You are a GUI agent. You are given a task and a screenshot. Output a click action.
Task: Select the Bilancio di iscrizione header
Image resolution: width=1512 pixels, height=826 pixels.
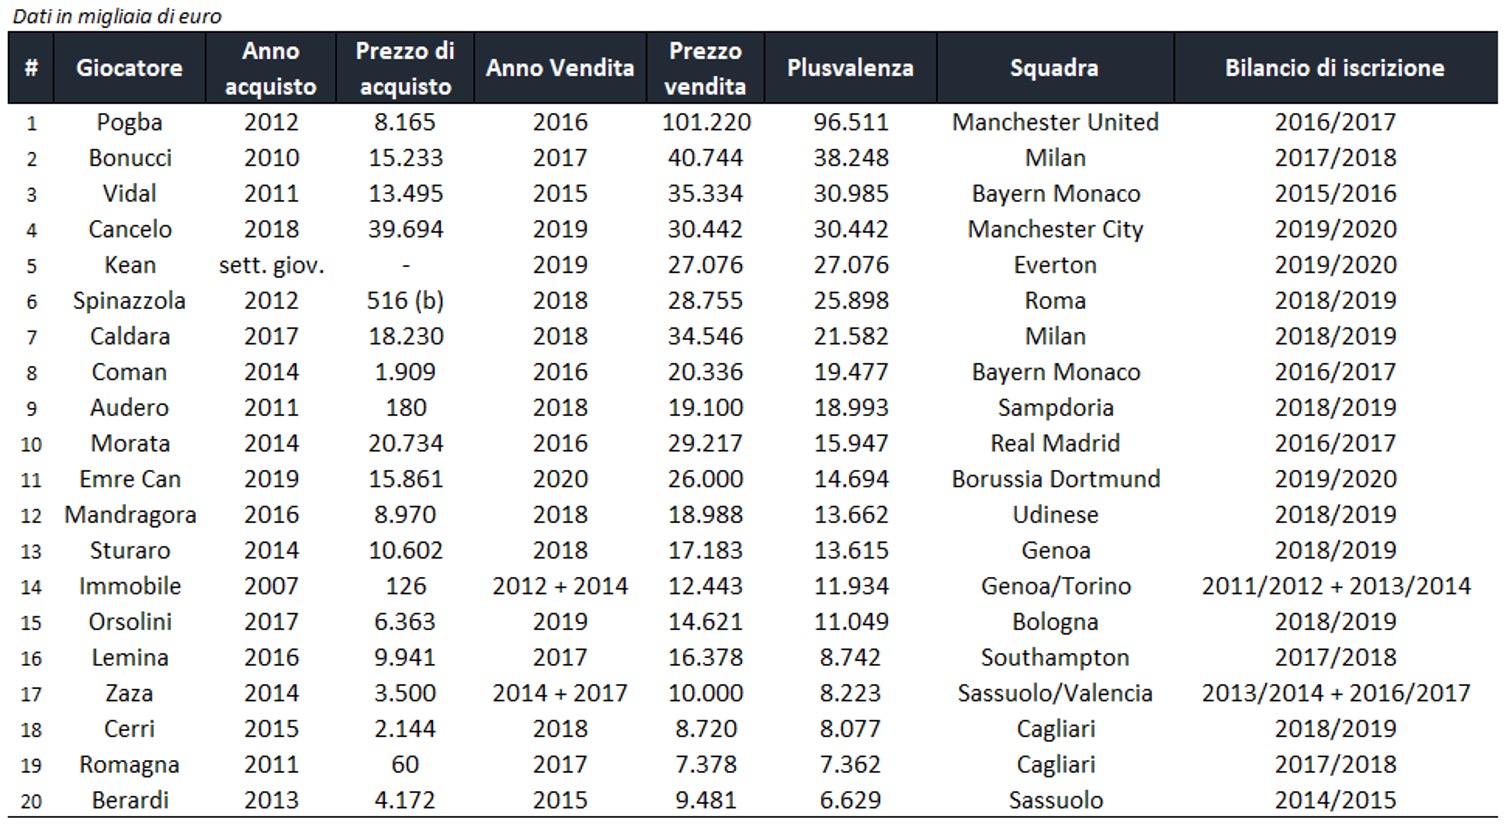pos(1334,68)
